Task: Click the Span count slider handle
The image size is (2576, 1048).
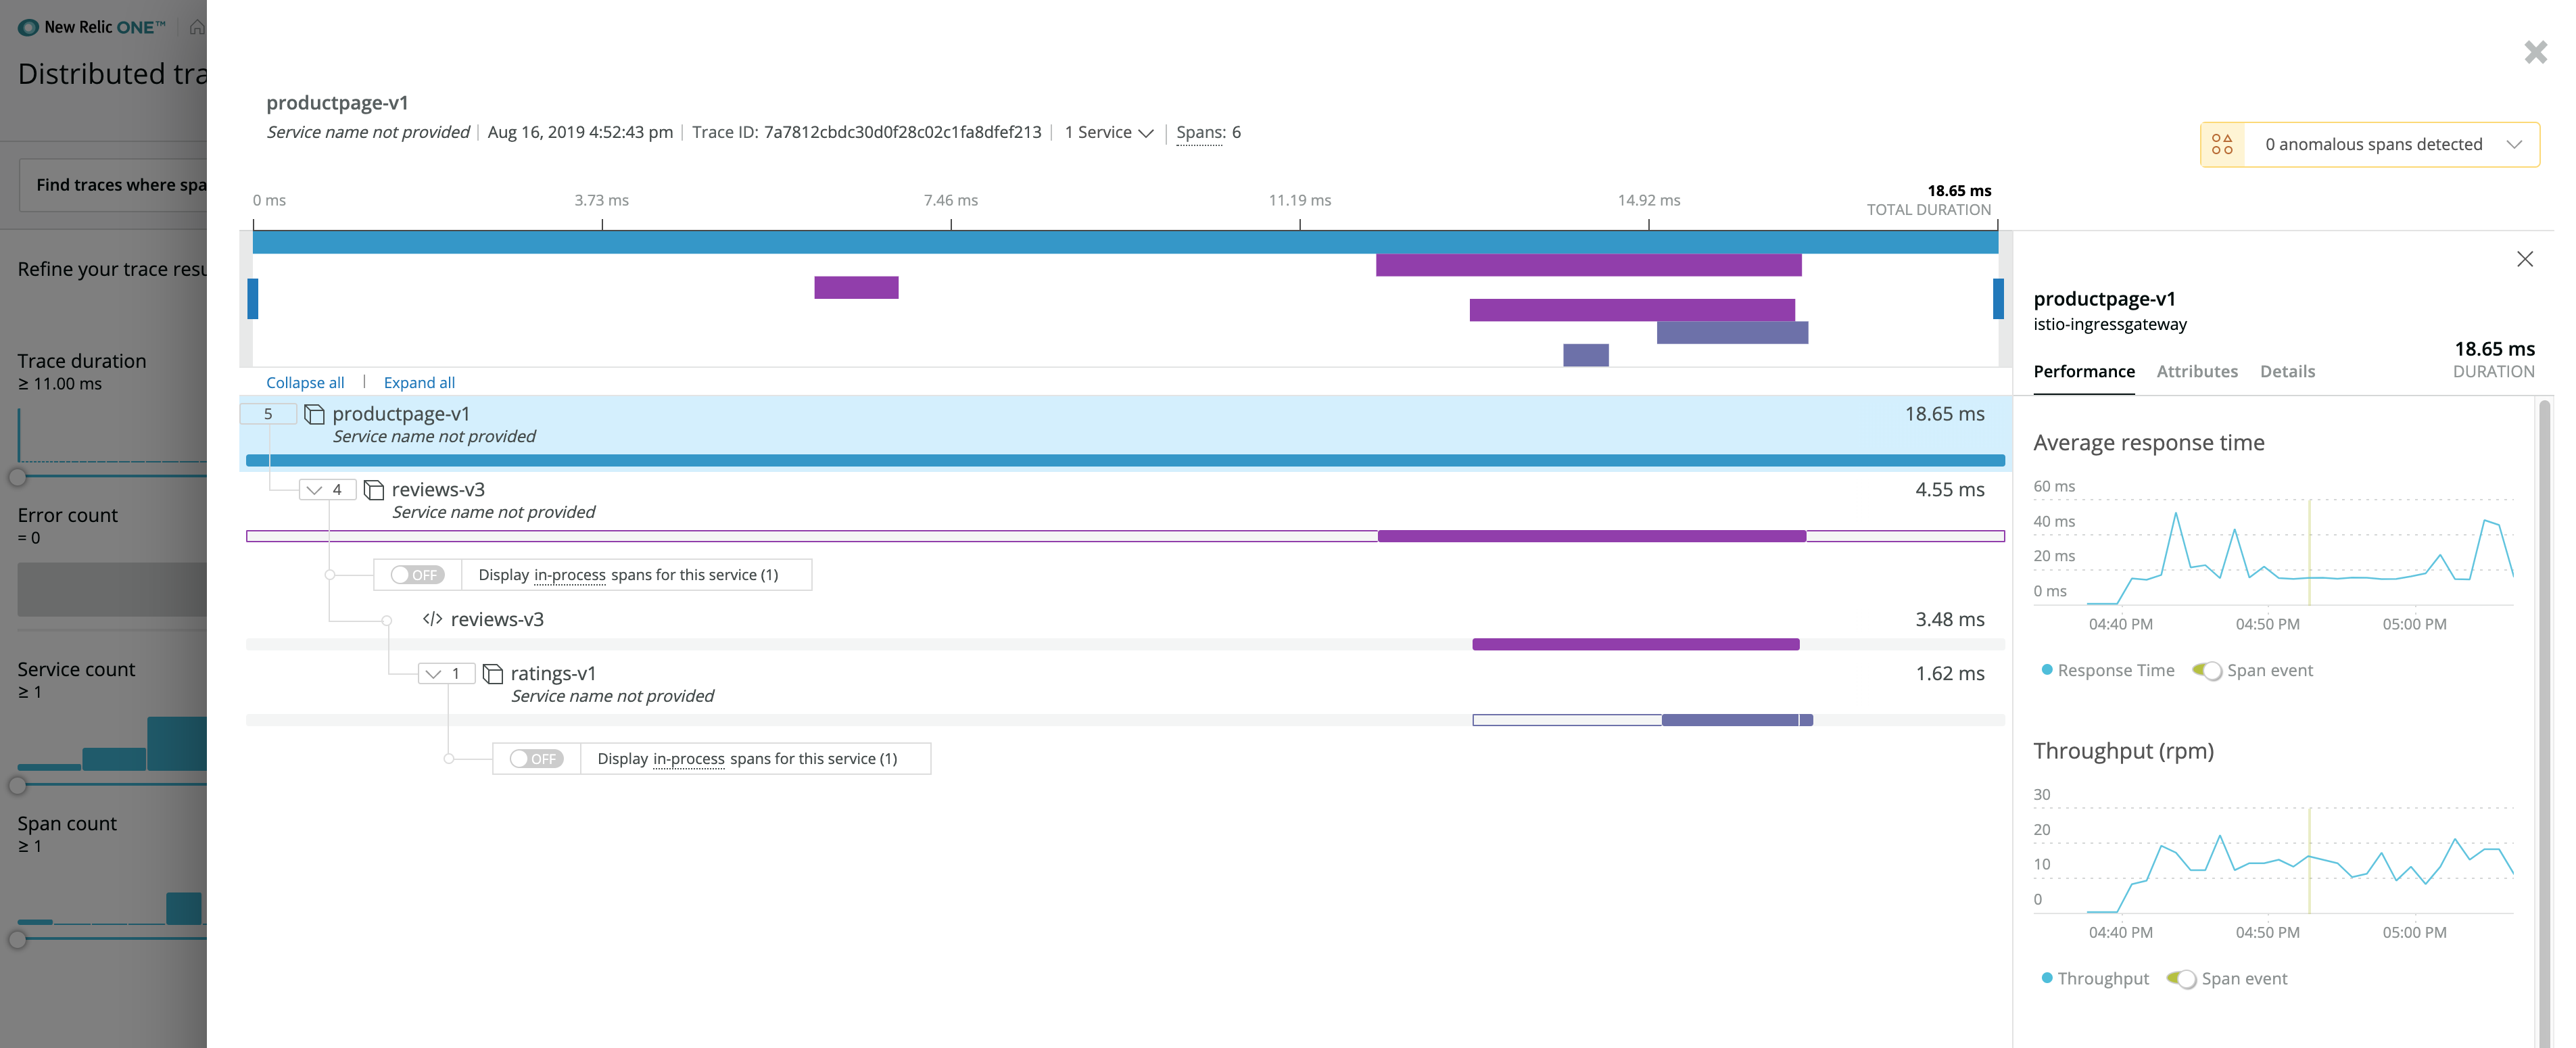Action: coord(17,940)
